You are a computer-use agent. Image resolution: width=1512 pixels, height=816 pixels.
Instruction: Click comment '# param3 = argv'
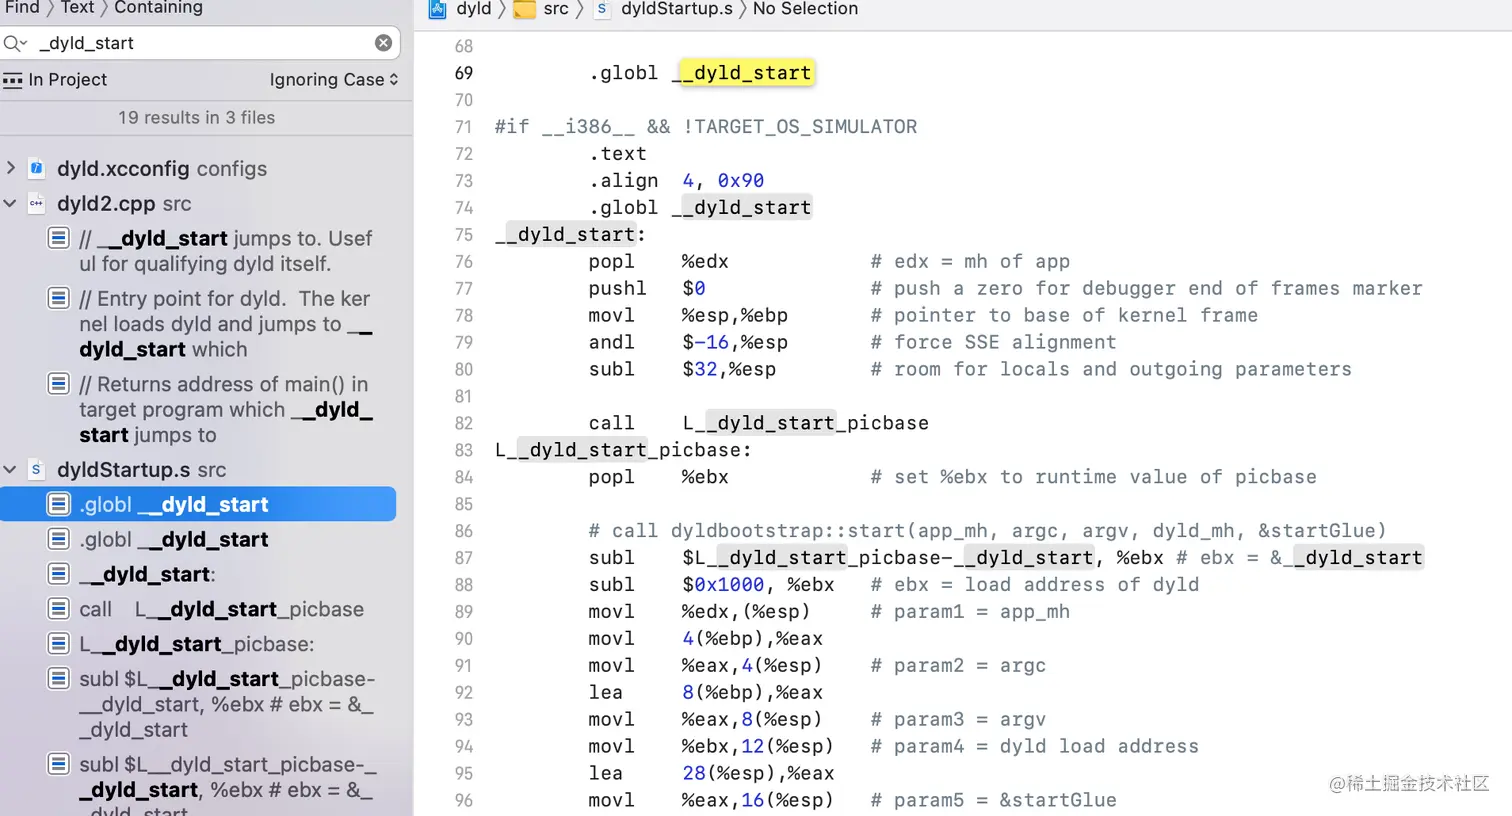[958, 720]
